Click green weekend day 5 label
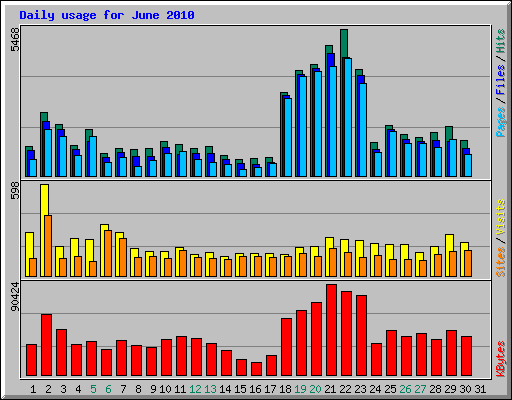 (93, 389)
